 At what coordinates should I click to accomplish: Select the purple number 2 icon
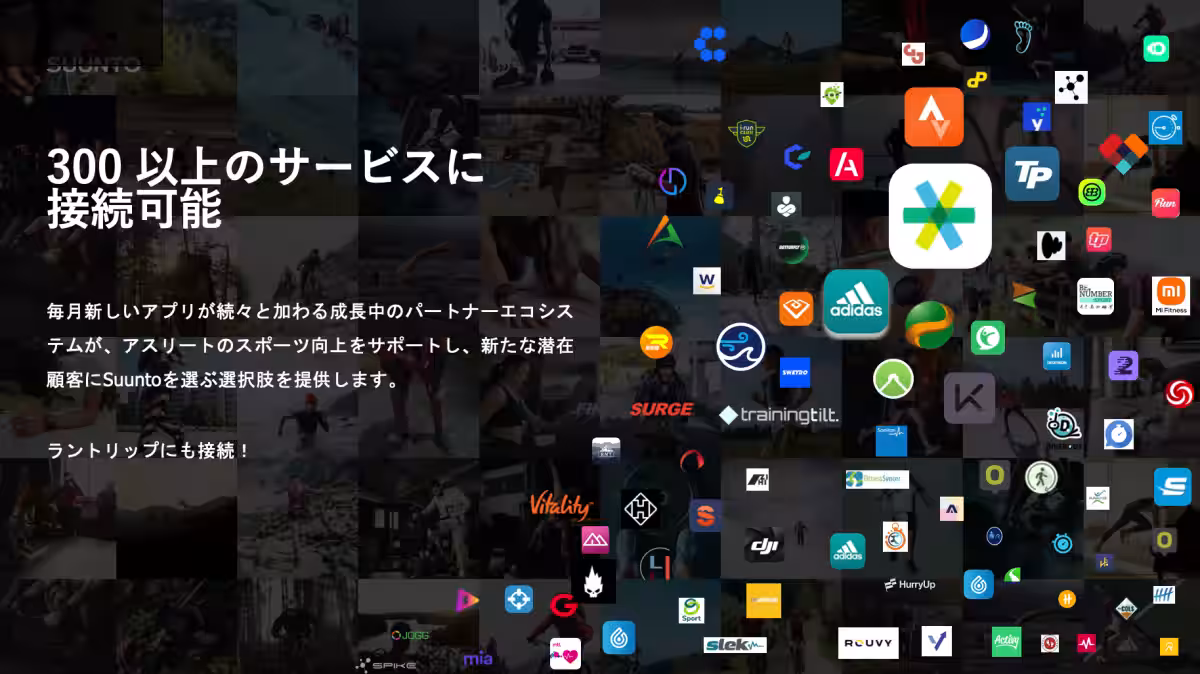[x=1123, y=366]
